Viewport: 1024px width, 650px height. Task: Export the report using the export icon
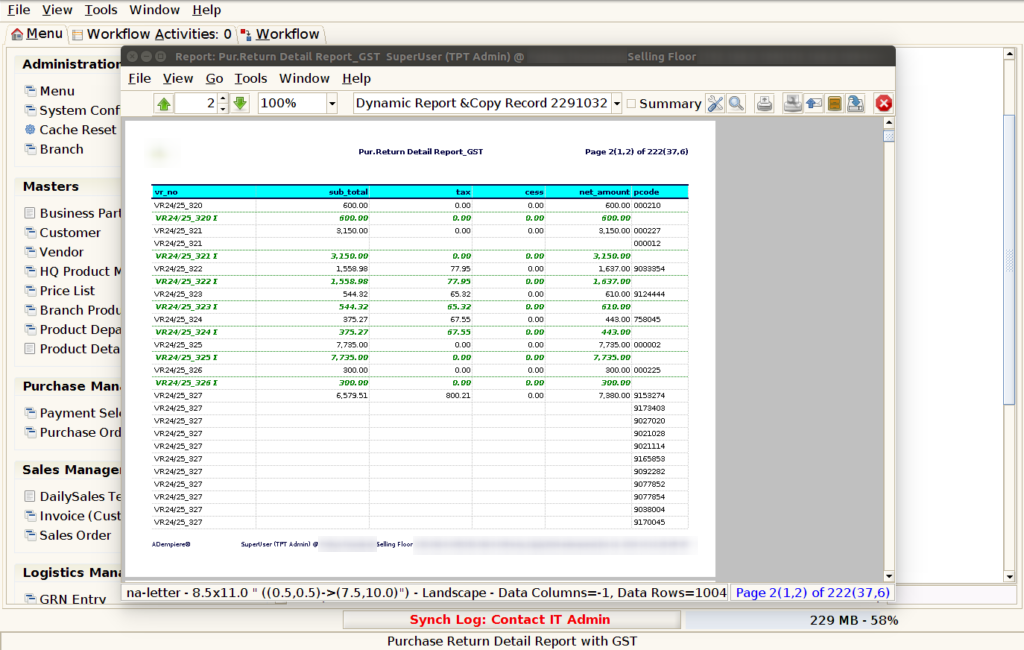(x=856, y=103)
